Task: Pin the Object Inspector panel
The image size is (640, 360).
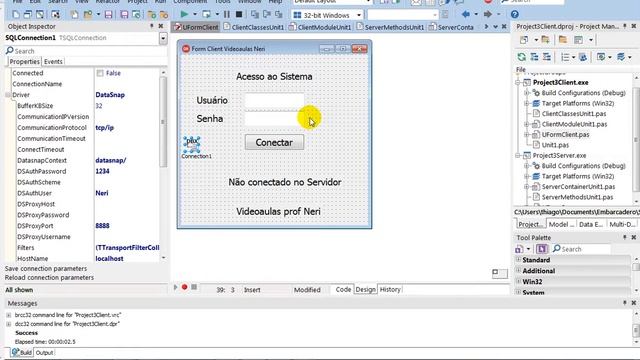Action: pos(151,26)
